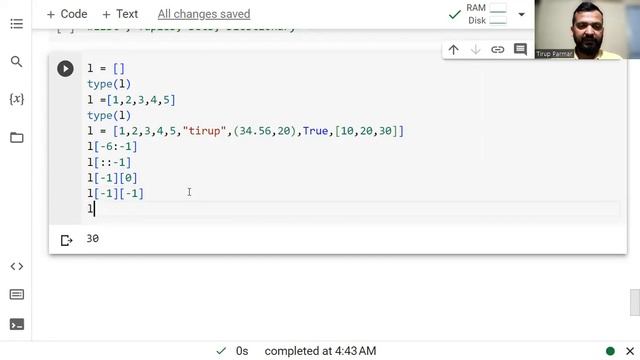Screen dimensions: 640x360
Task: Open the table of contents panel
Action: pos(16,24)
